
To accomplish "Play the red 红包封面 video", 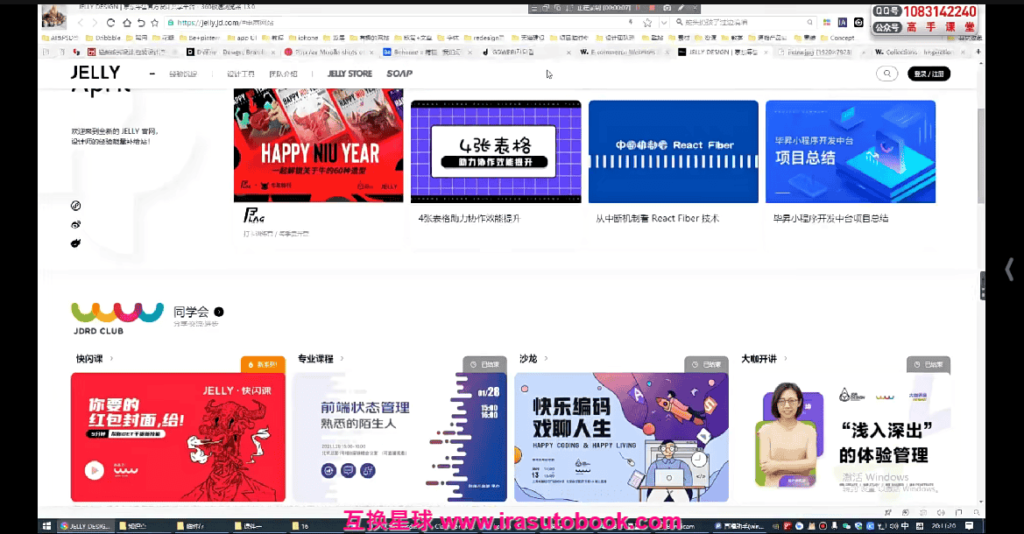I will click(x=94, y=470).
